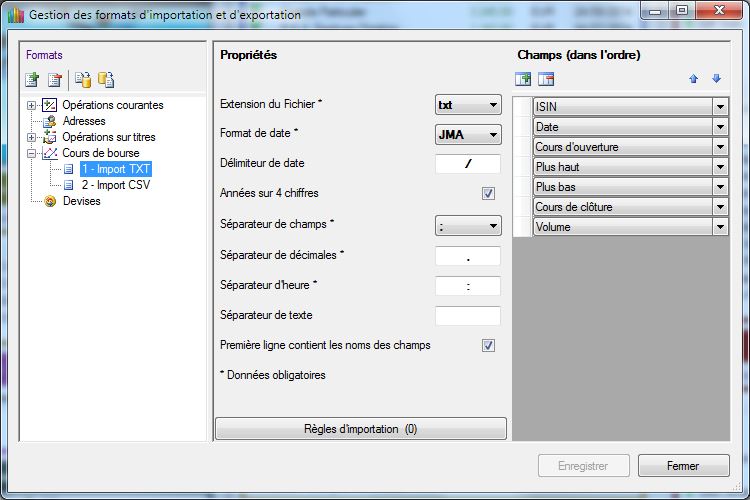This screenshot has width=750, height=500.
Task: Collapse the 'Cours de bourse' tree node
Action: pos(32,153)
